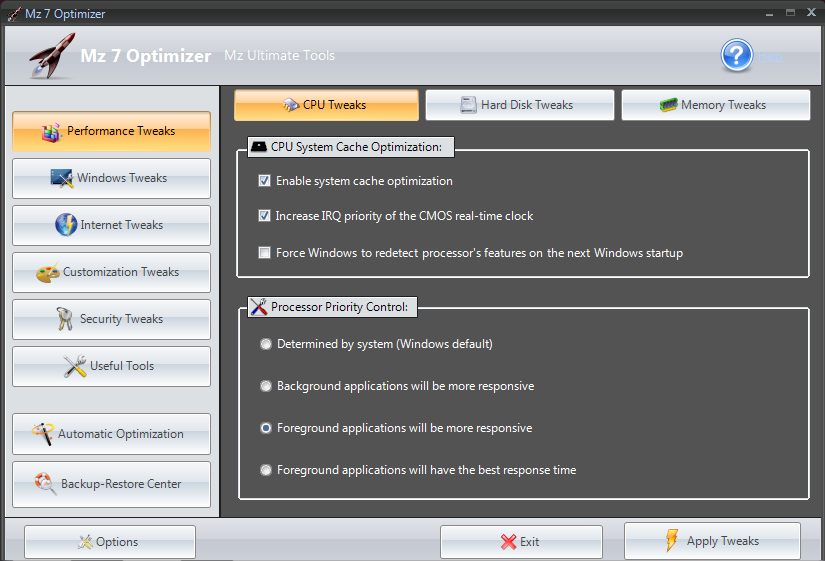The image size is (825, 561).
Task: Close the Mz 7 Optimizer window
Action: 811,13
